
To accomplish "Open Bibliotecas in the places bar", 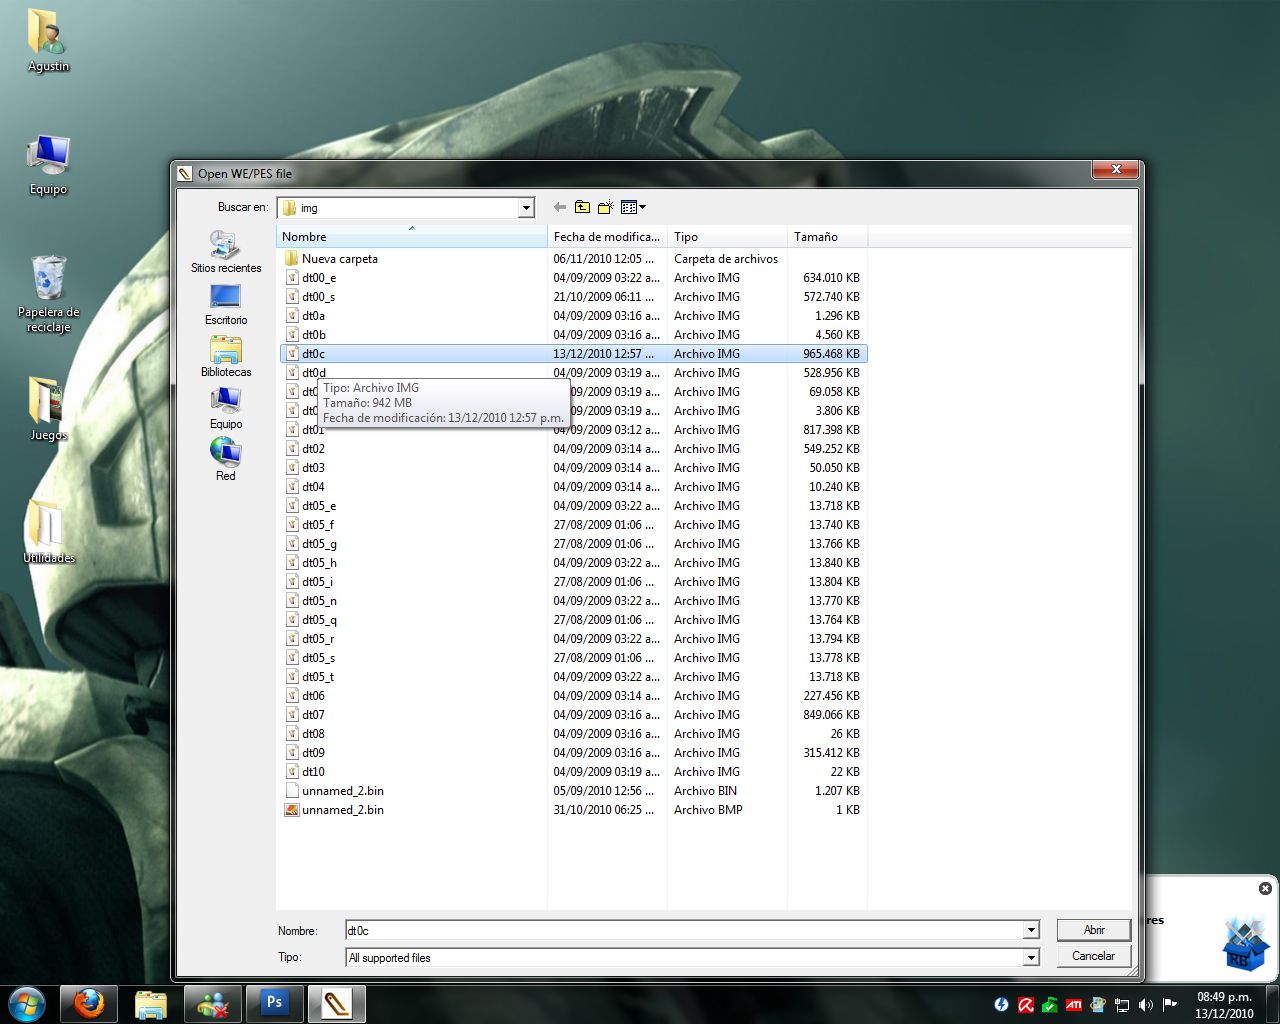I will click(x=226, y=356).
